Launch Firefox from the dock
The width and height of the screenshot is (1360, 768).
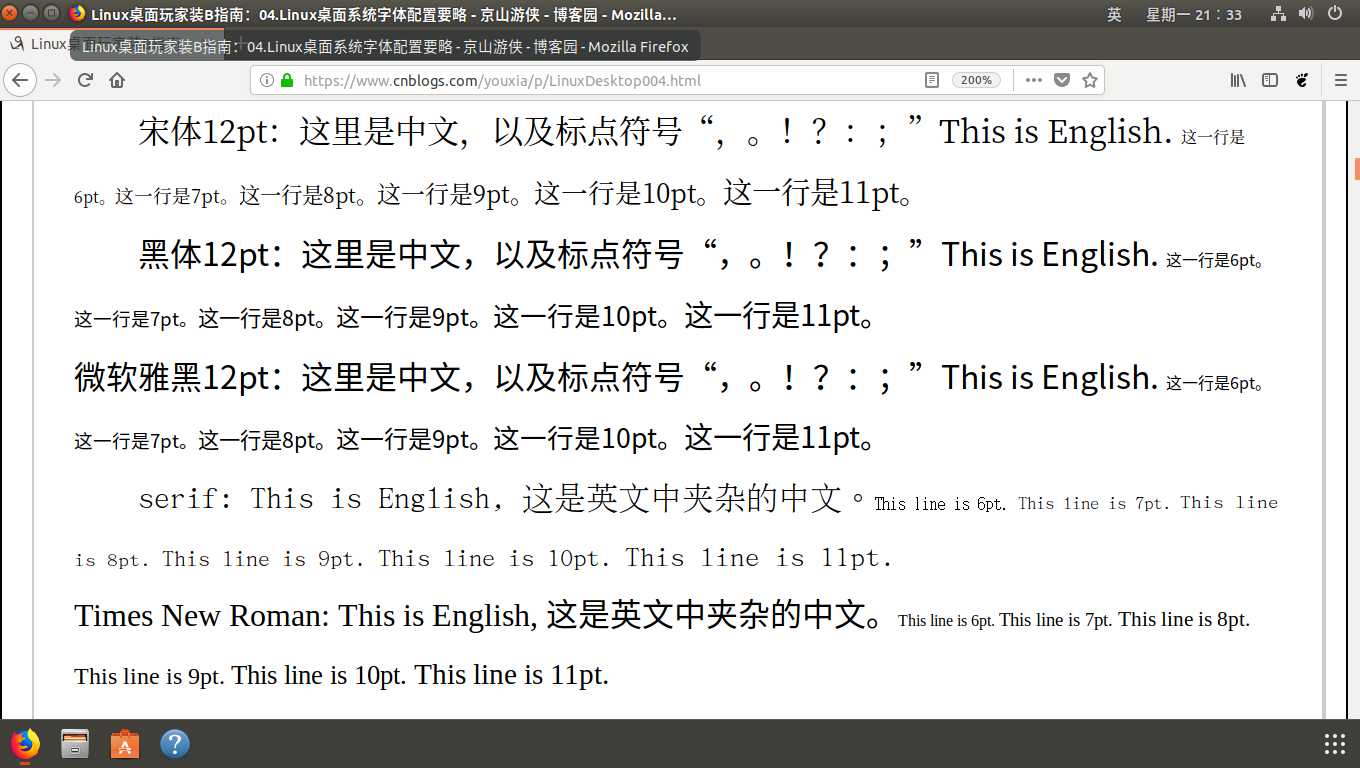(25, 744)
